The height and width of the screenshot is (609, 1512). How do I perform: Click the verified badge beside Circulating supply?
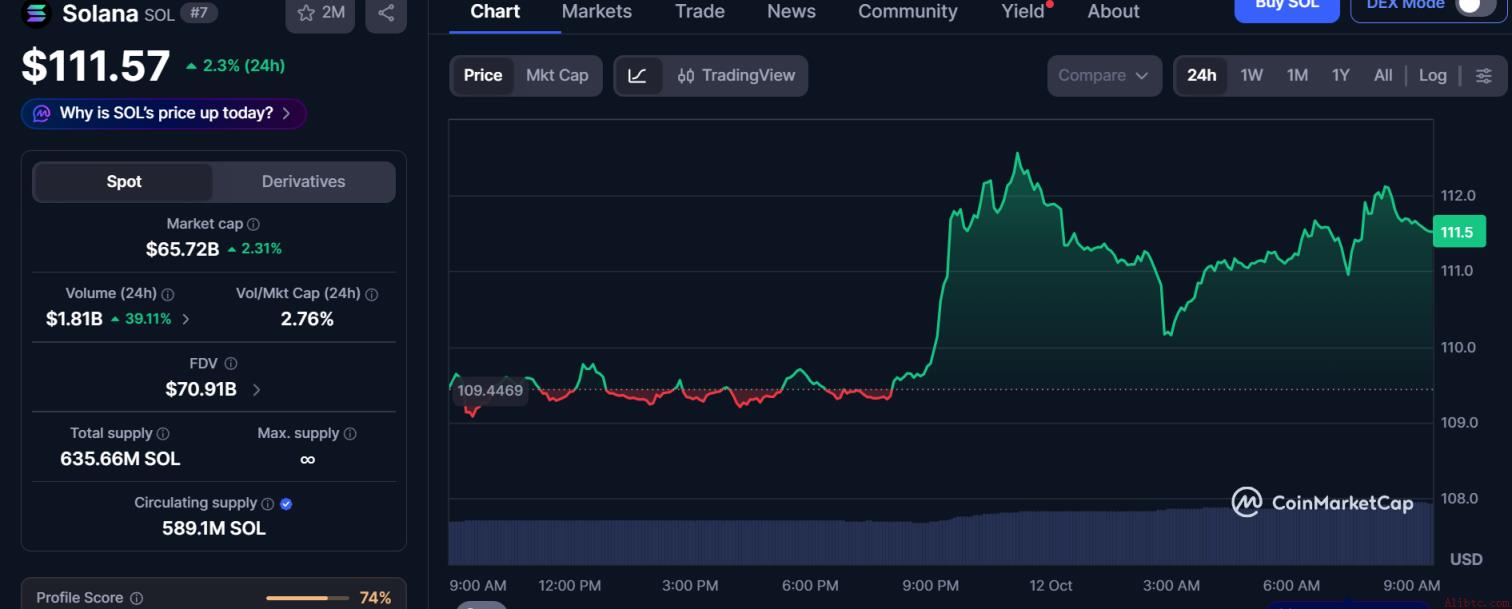pos(286,504)
